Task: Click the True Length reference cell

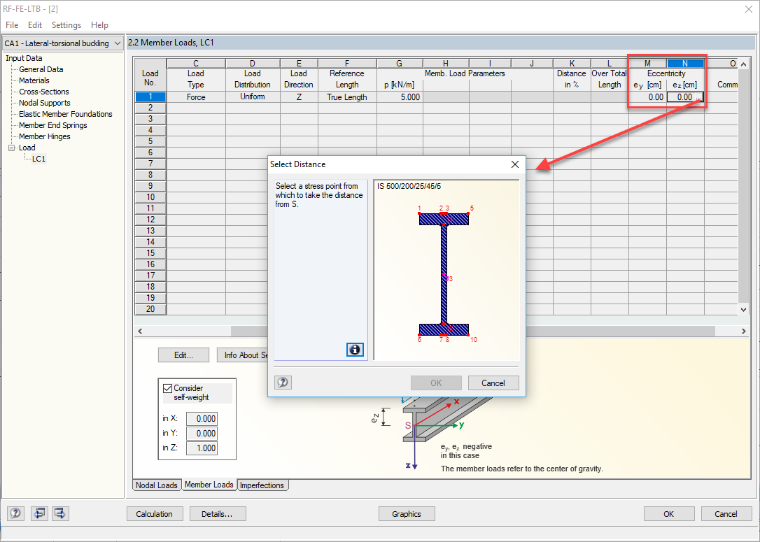Action: pos(347,97)
